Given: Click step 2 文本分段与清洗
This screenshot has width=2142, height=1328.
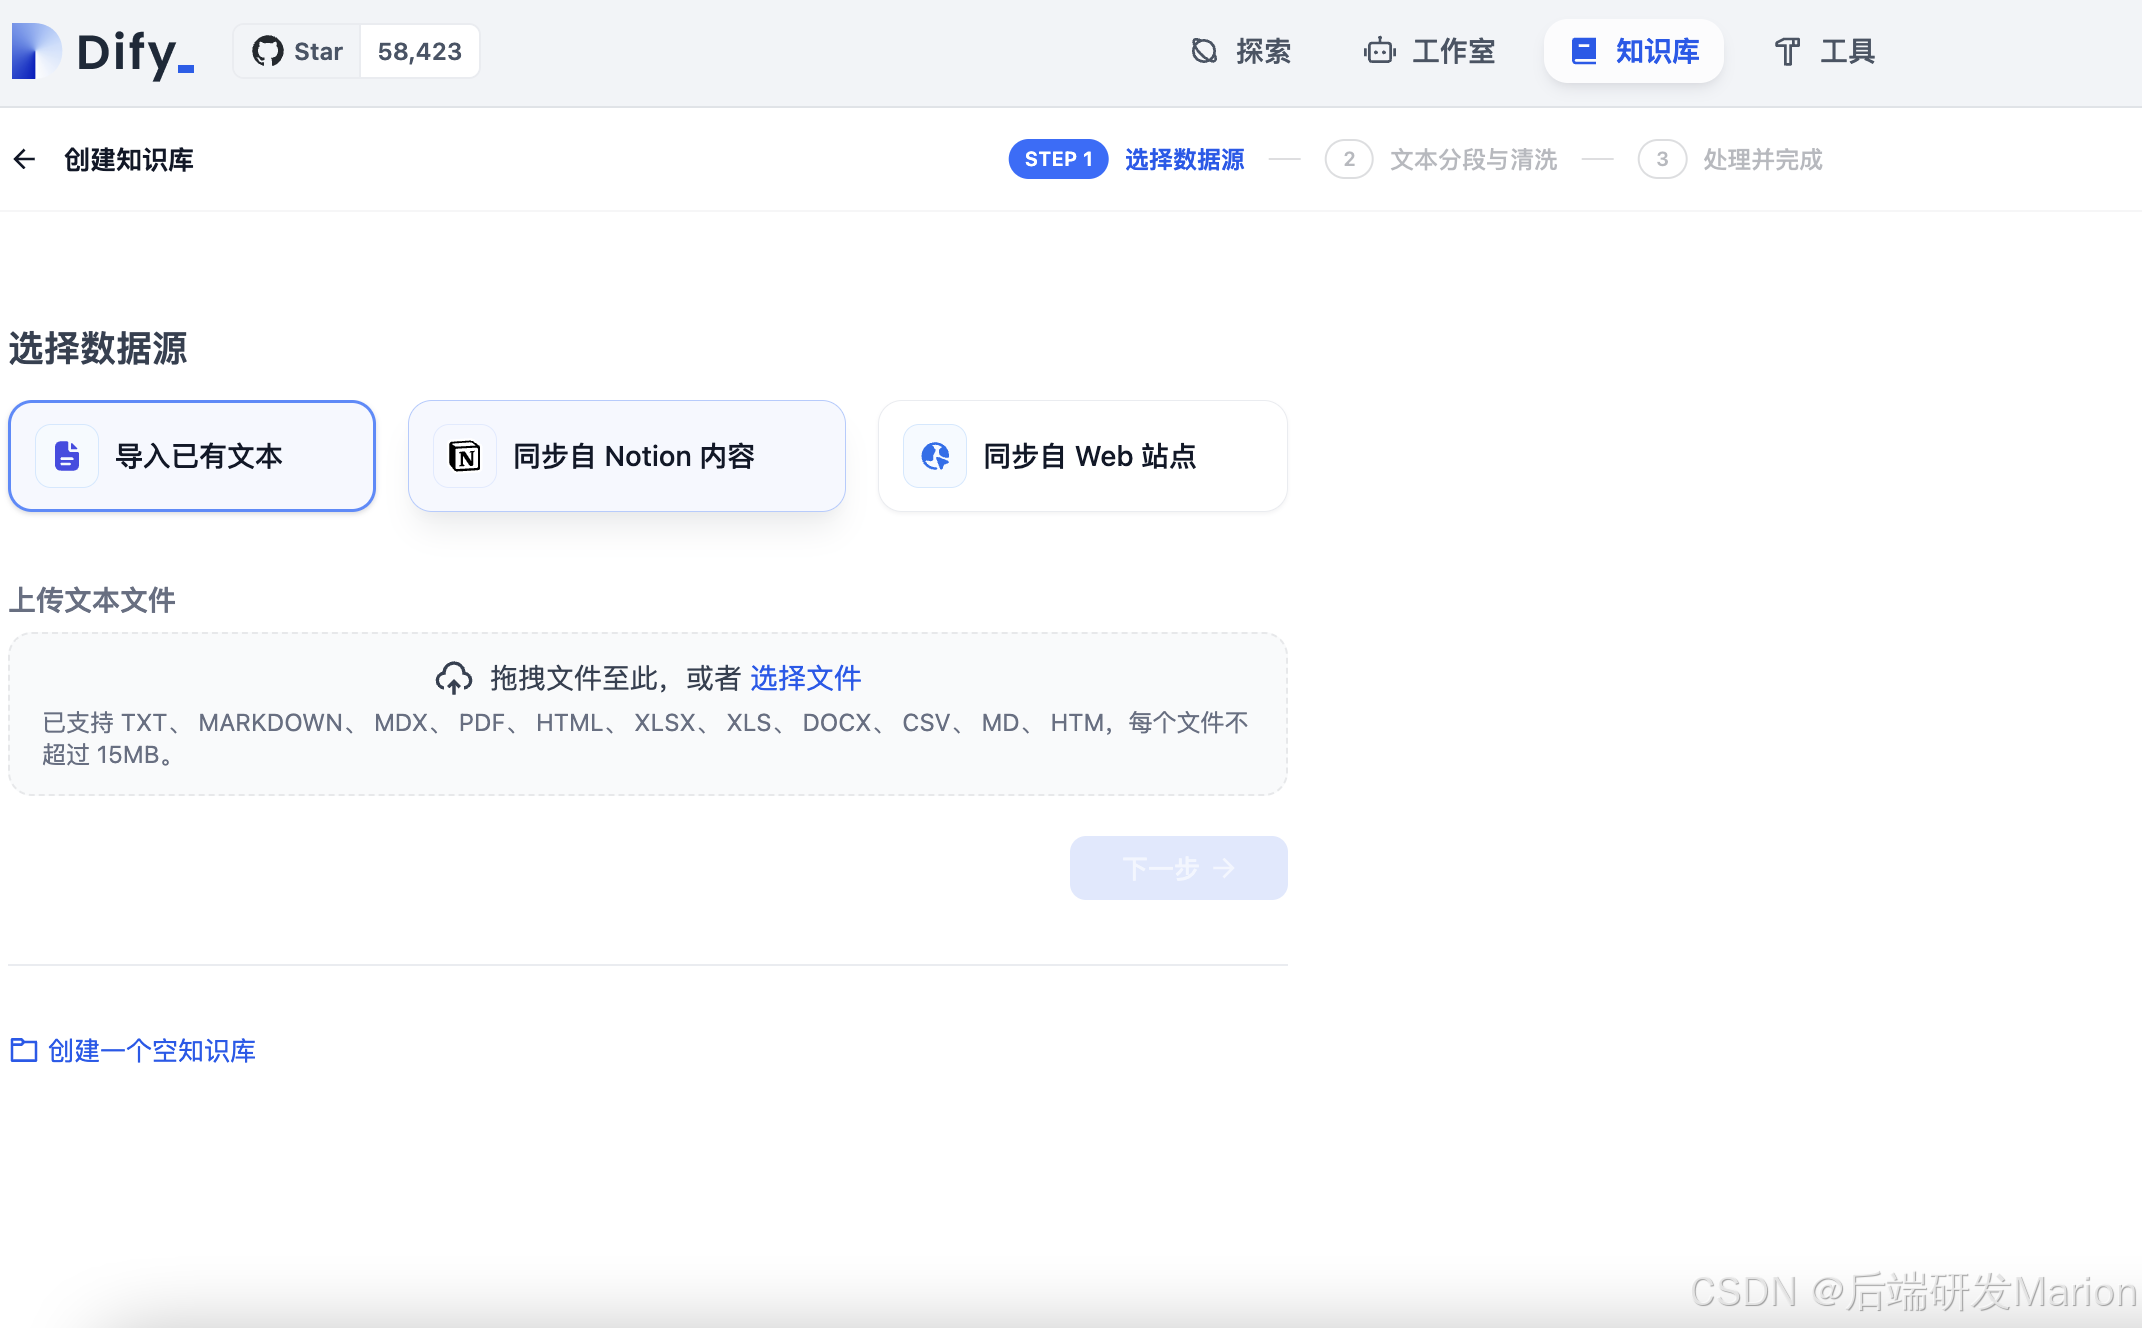Looking at the screenshot, I should pos(1473,159).
